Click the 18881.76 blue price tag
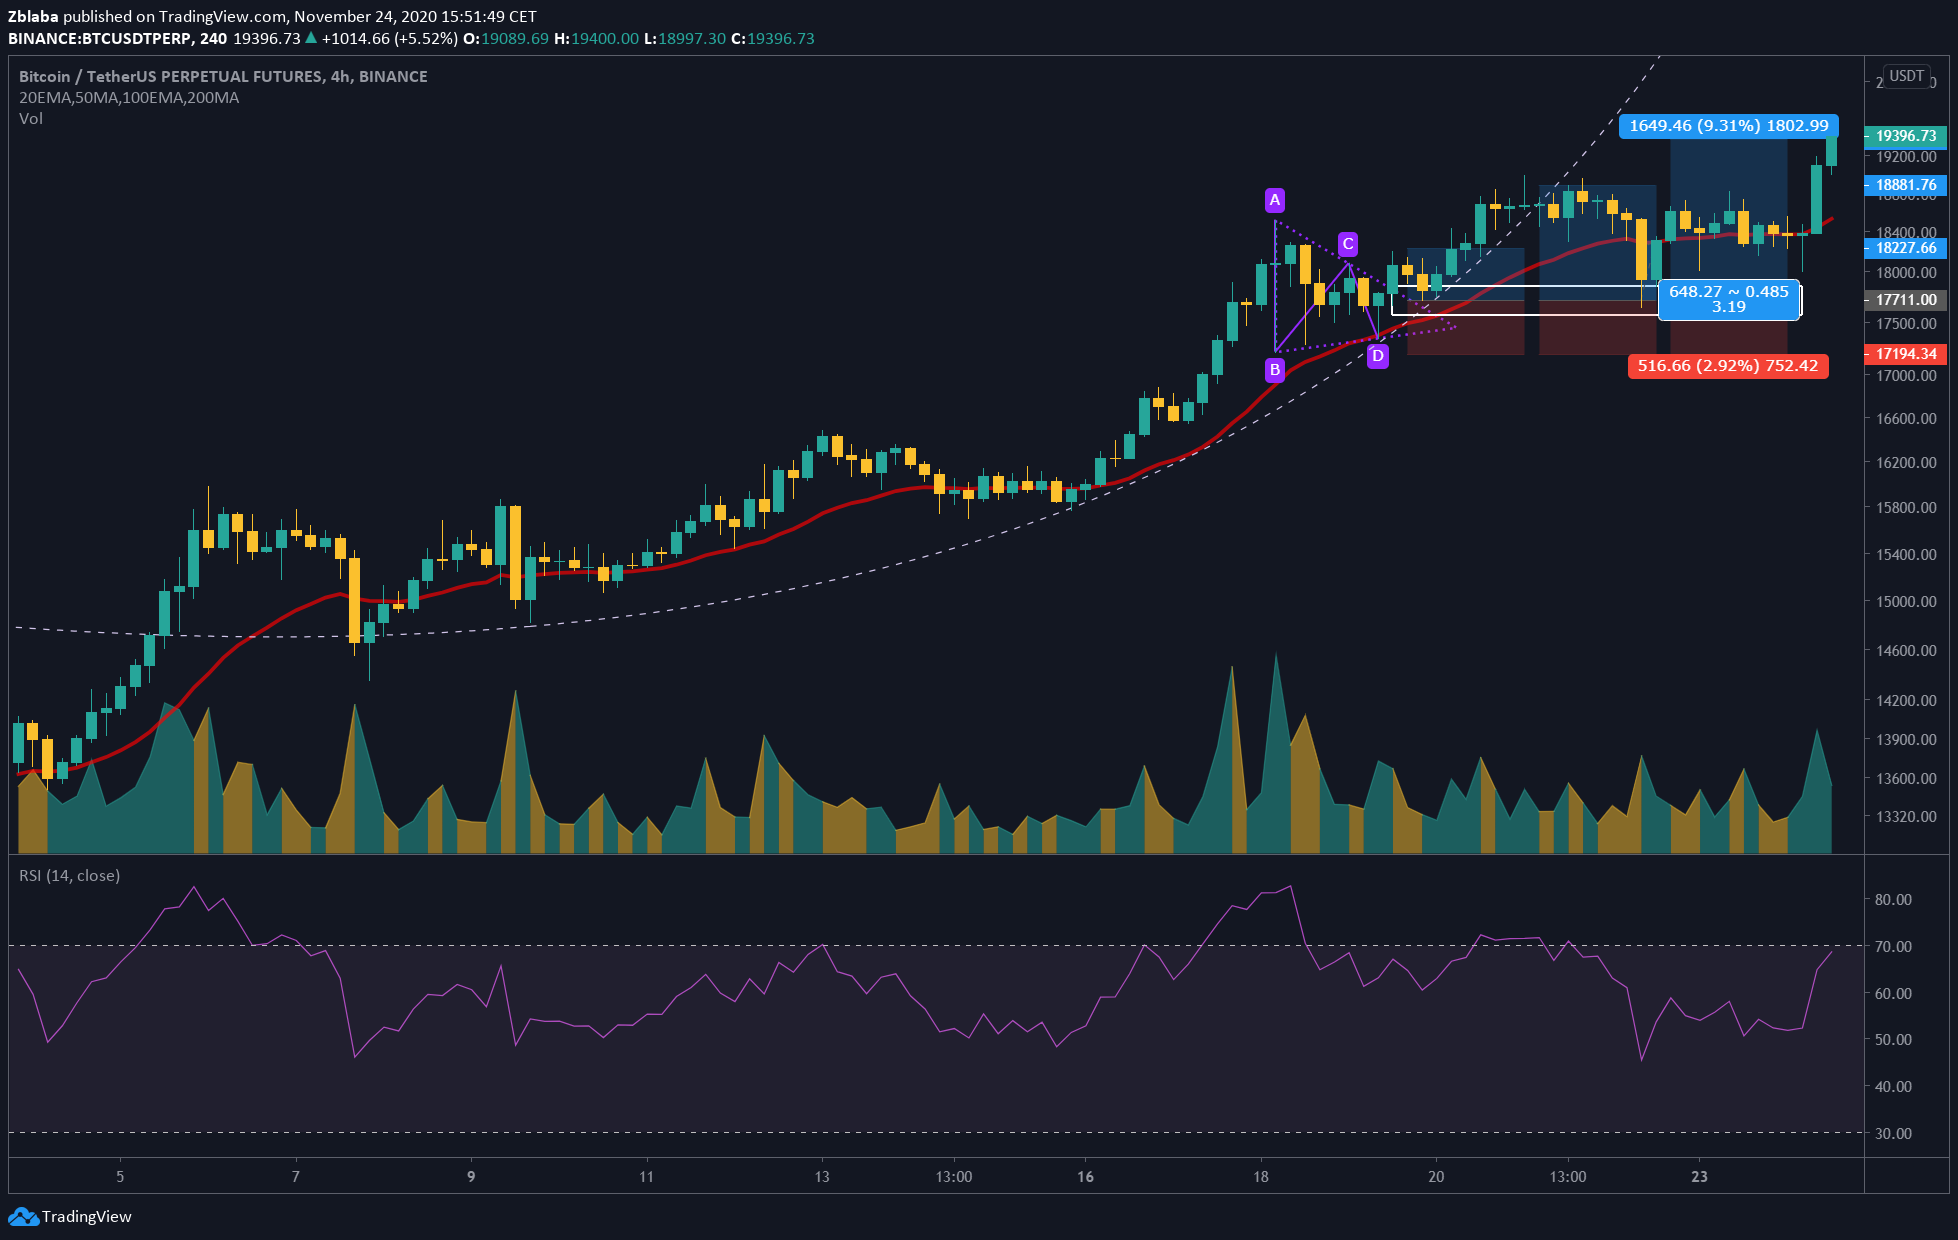This screenshot has width=1958, height=1240. 1906,185
